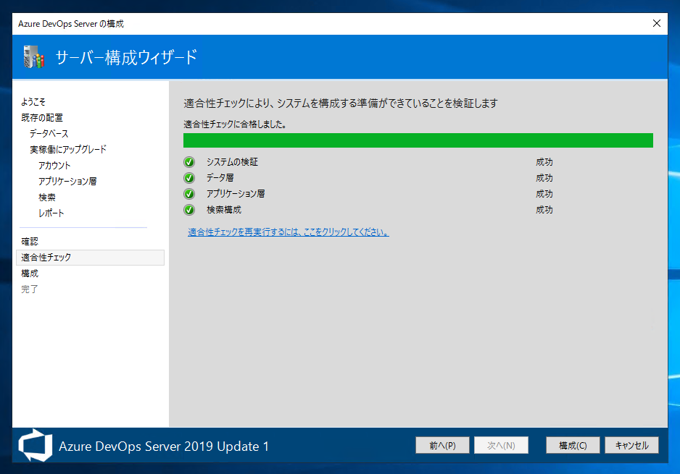Click 成功 status for データ層
This screenshot has width=680, height=474.
544,178
